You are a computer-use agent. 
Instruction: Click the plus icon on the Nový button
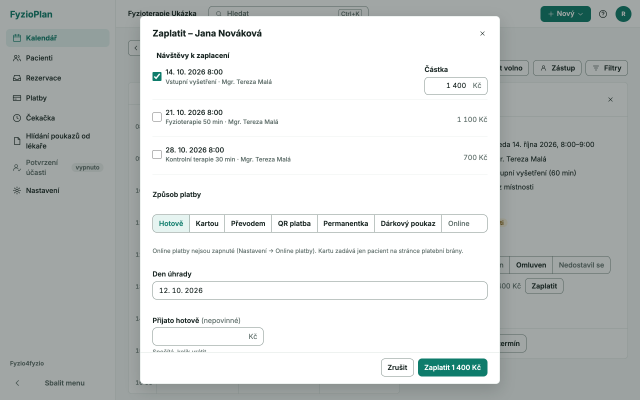(x=551, y=14)
